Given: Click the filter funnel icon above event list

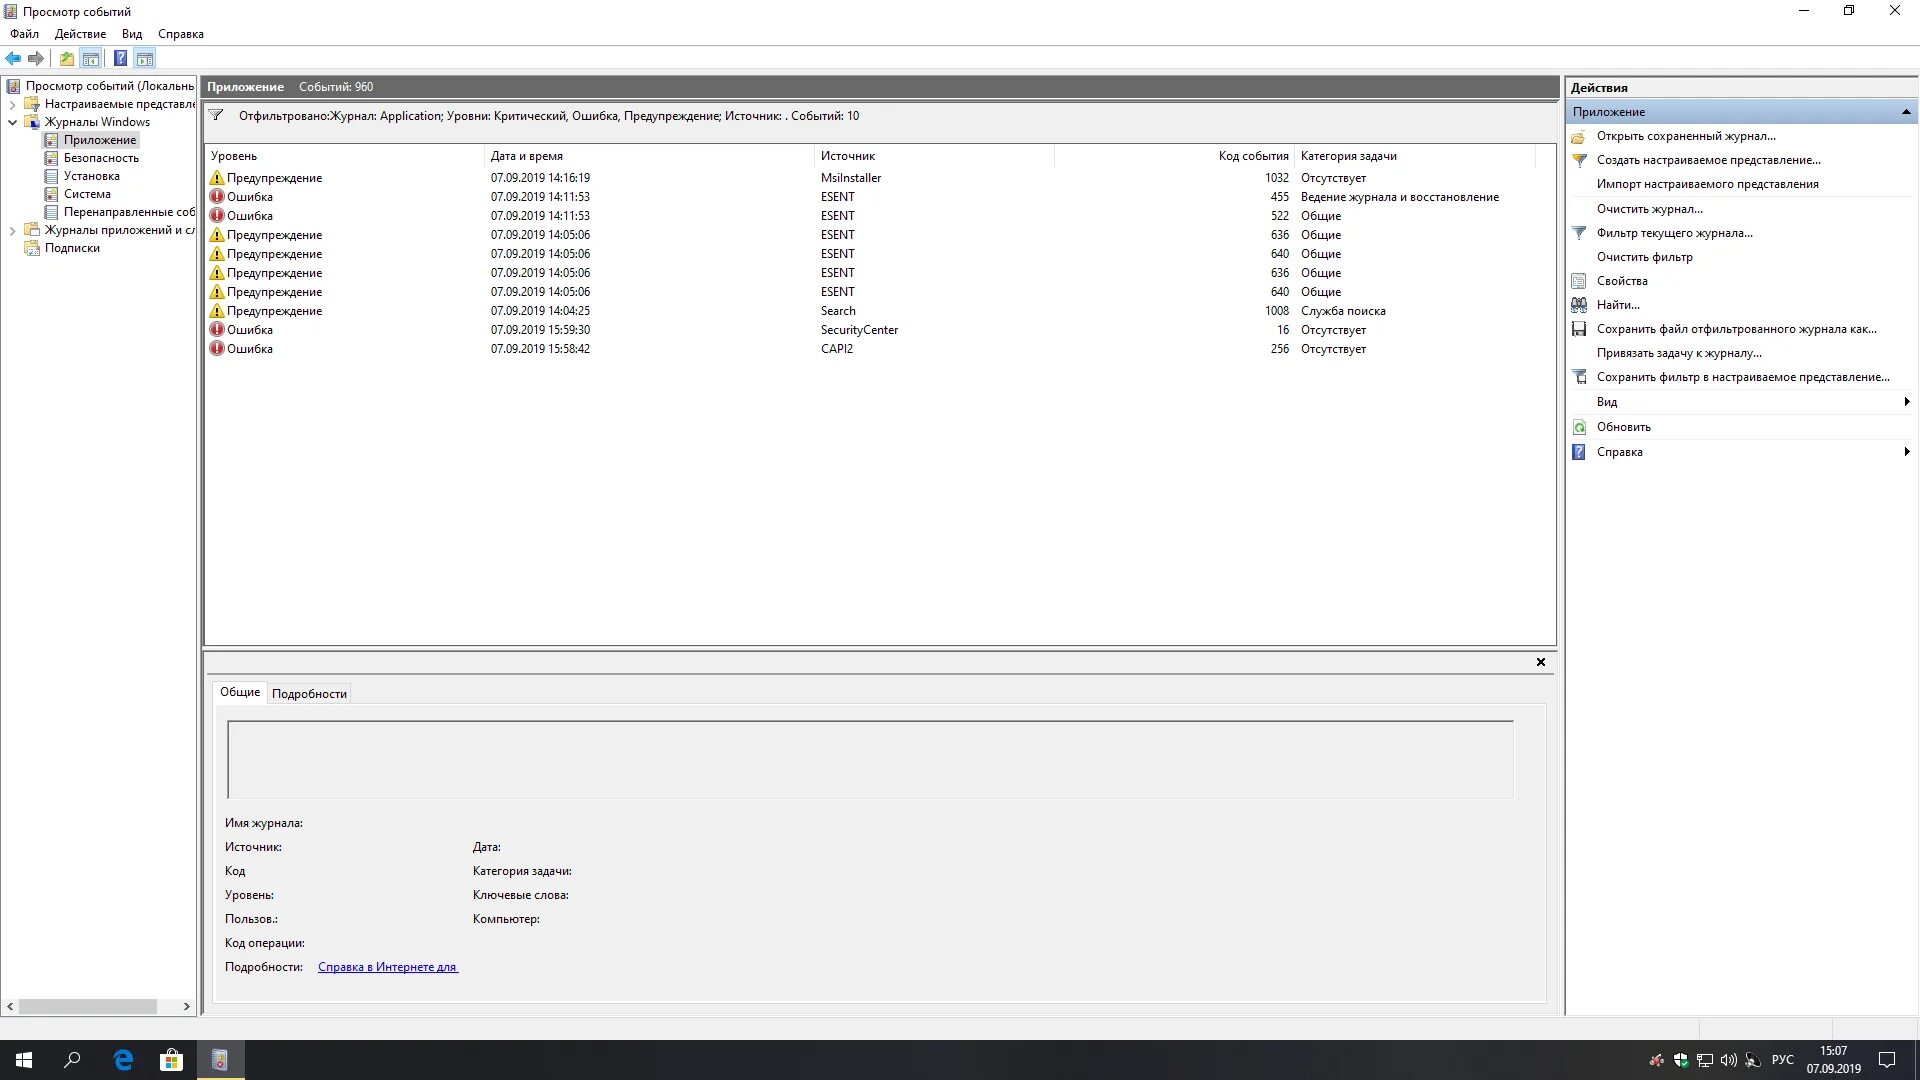Looking at the screenshot, I should coord(216,115).
